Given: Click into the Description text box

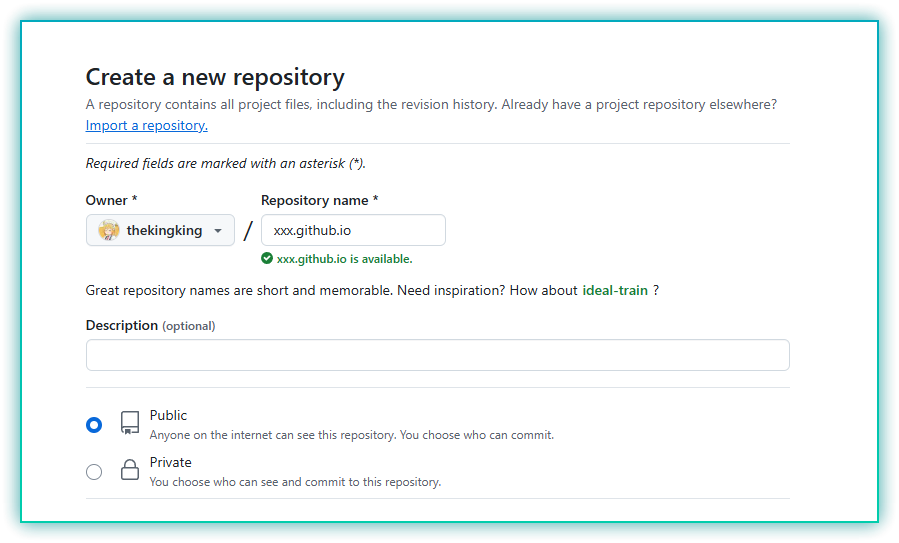Looking at the screenshot, I should tap(437, 355).
